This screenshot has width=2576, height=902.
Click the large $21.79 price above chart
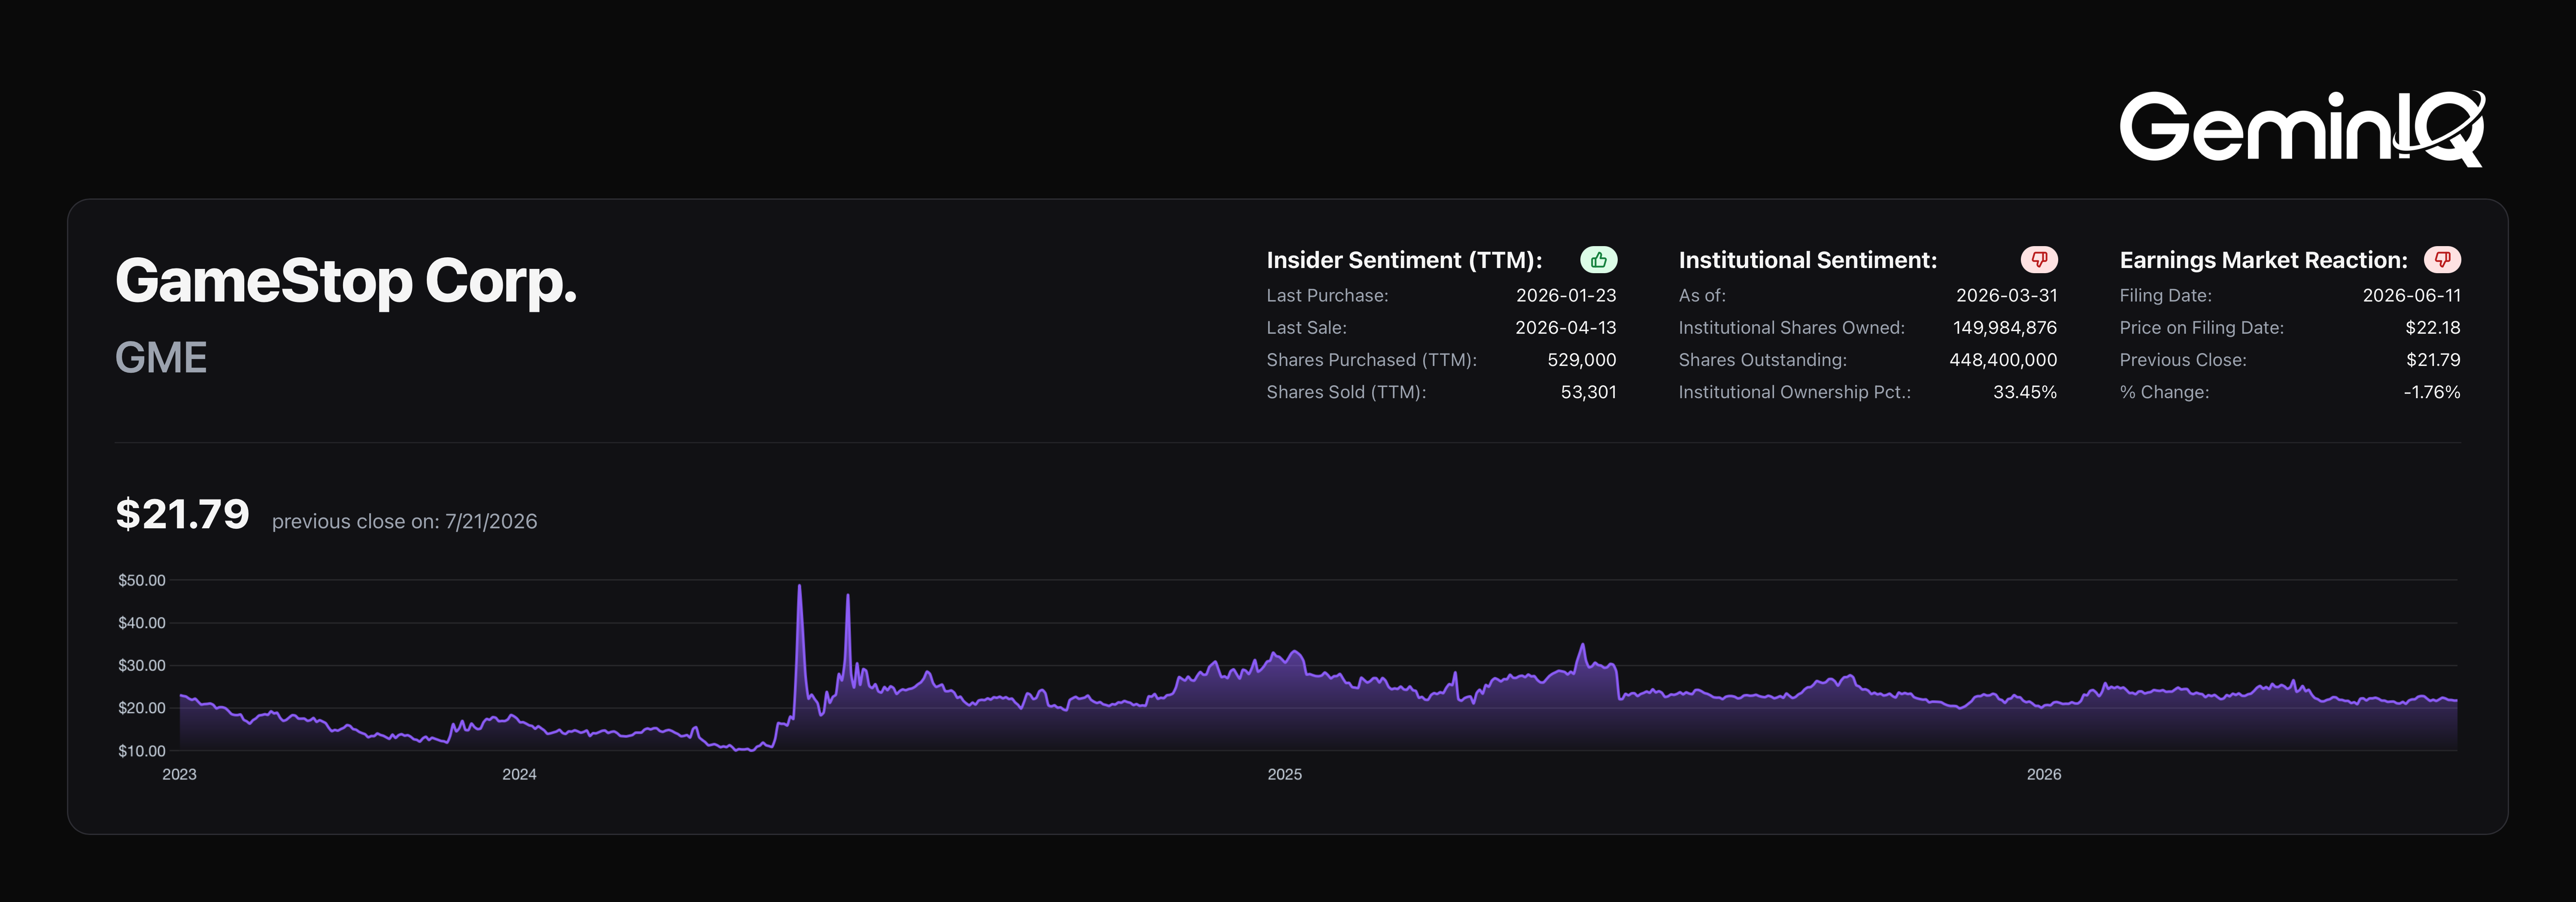click(182, 514)
